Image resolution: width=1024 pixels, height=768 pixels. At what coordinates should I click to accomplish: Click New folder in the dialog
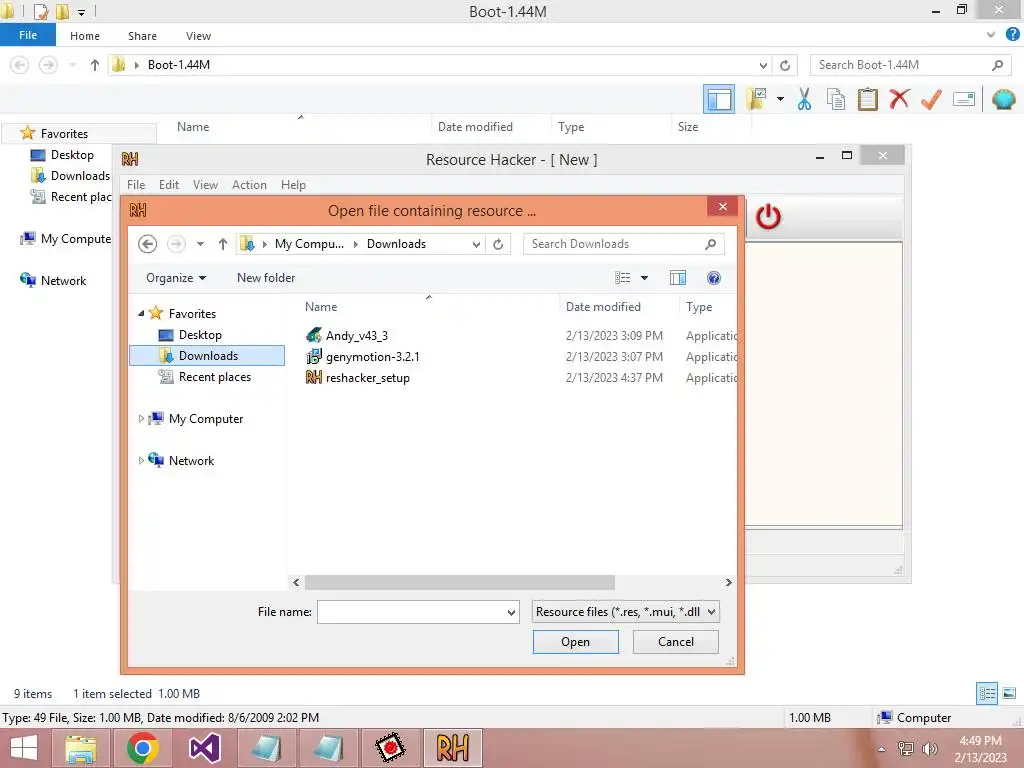click(266, 278)
